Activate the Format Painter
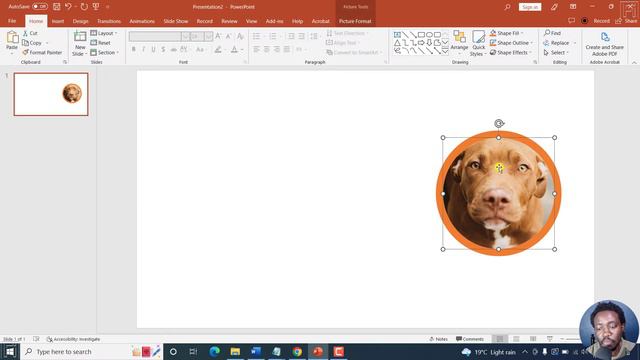This screenshot has width=640, height=360. 42,53
